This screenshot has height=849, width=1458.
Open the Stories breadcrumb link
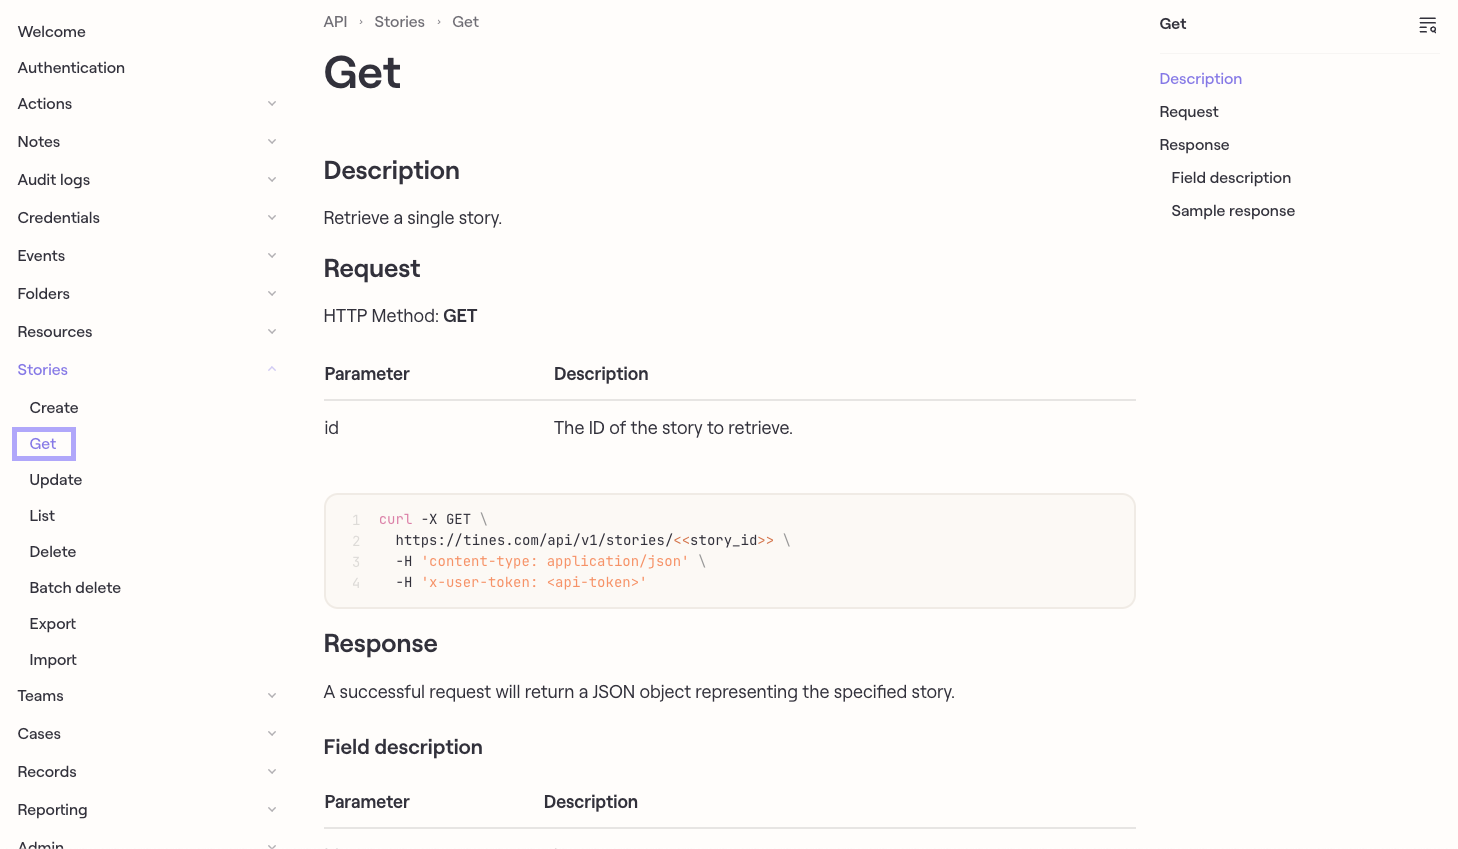399,22
